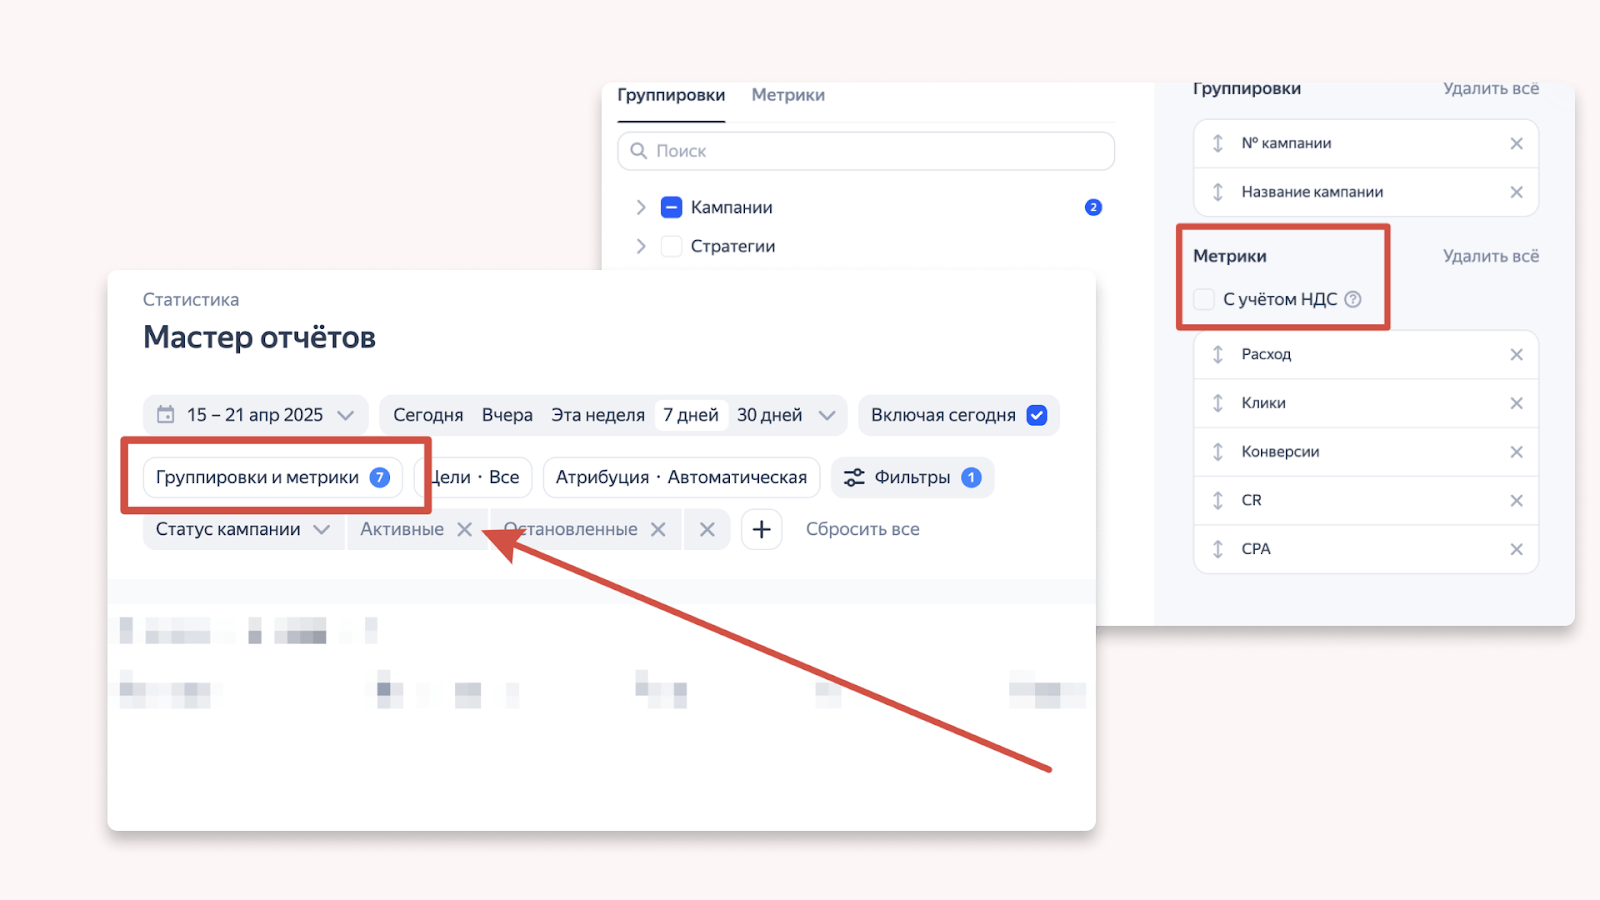Select the Эта неделя period preset
This screenshot has height=900, width=1600.
point(598,415)
